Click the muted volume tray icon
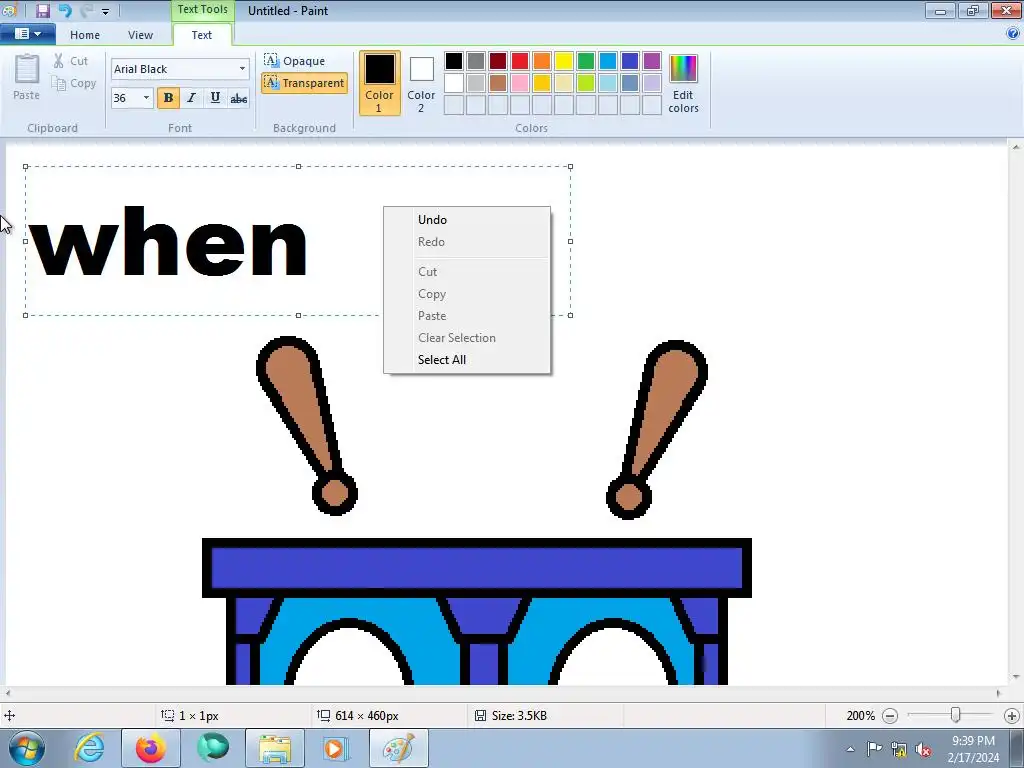1024x768 pixels. [x=923, y=750]
